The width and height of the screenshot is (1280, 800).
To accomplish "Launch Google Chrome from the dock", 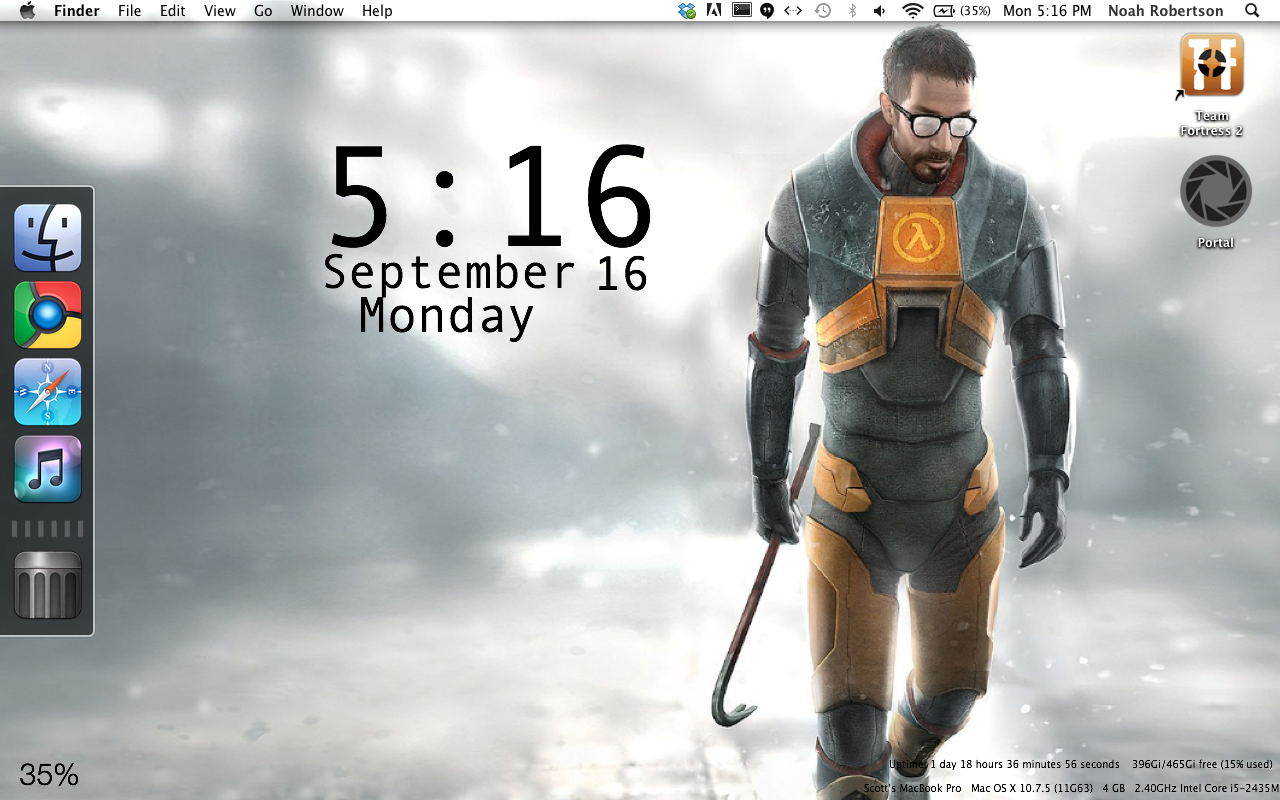I will point(47,315).
